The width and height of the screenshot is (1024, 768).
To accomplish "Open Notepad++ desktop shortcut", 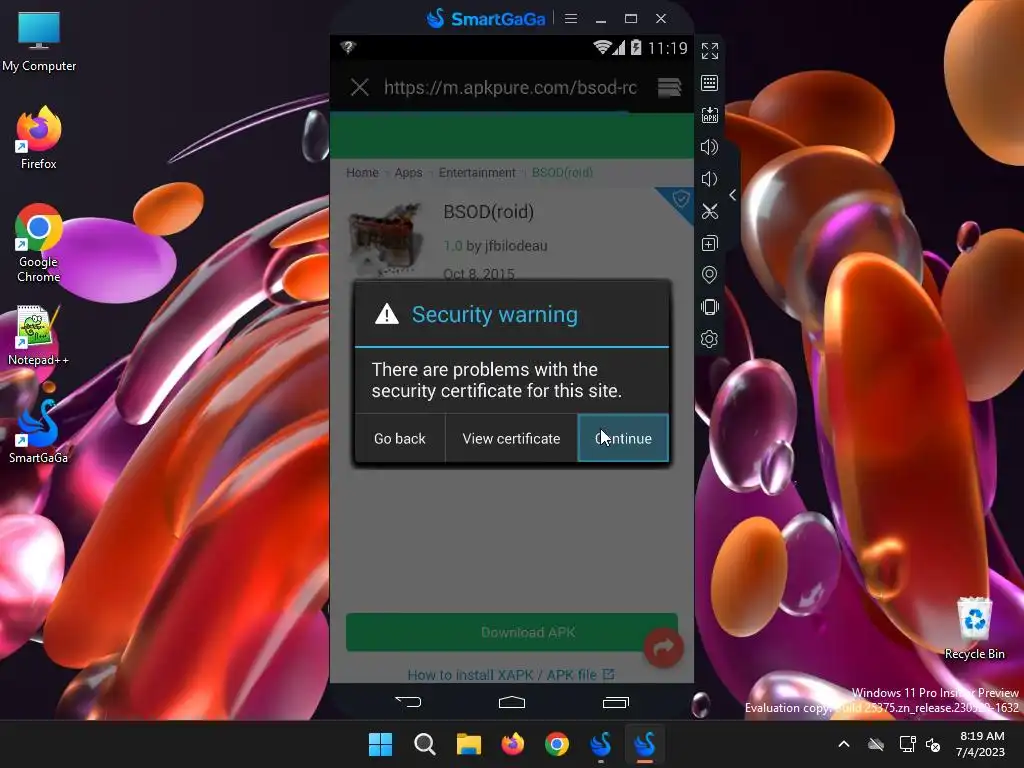I will [x=39, y=335].
